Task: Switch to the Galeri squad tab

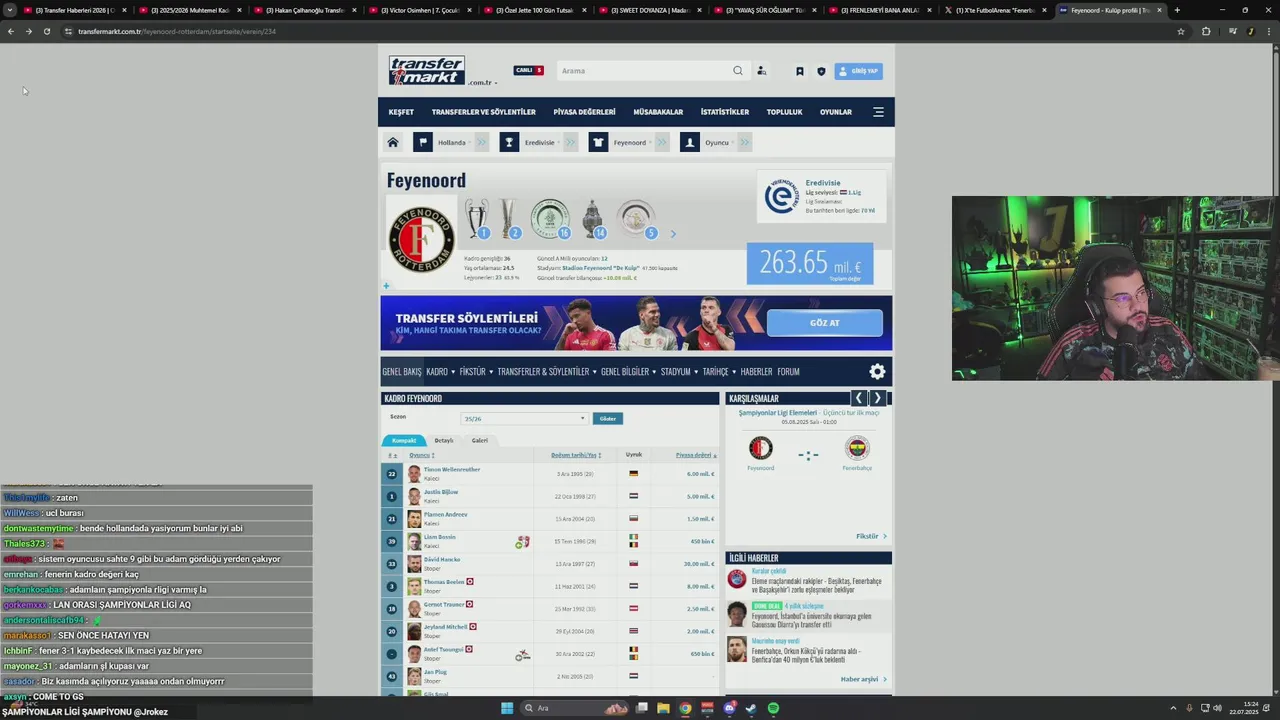Action: (480, 440)
